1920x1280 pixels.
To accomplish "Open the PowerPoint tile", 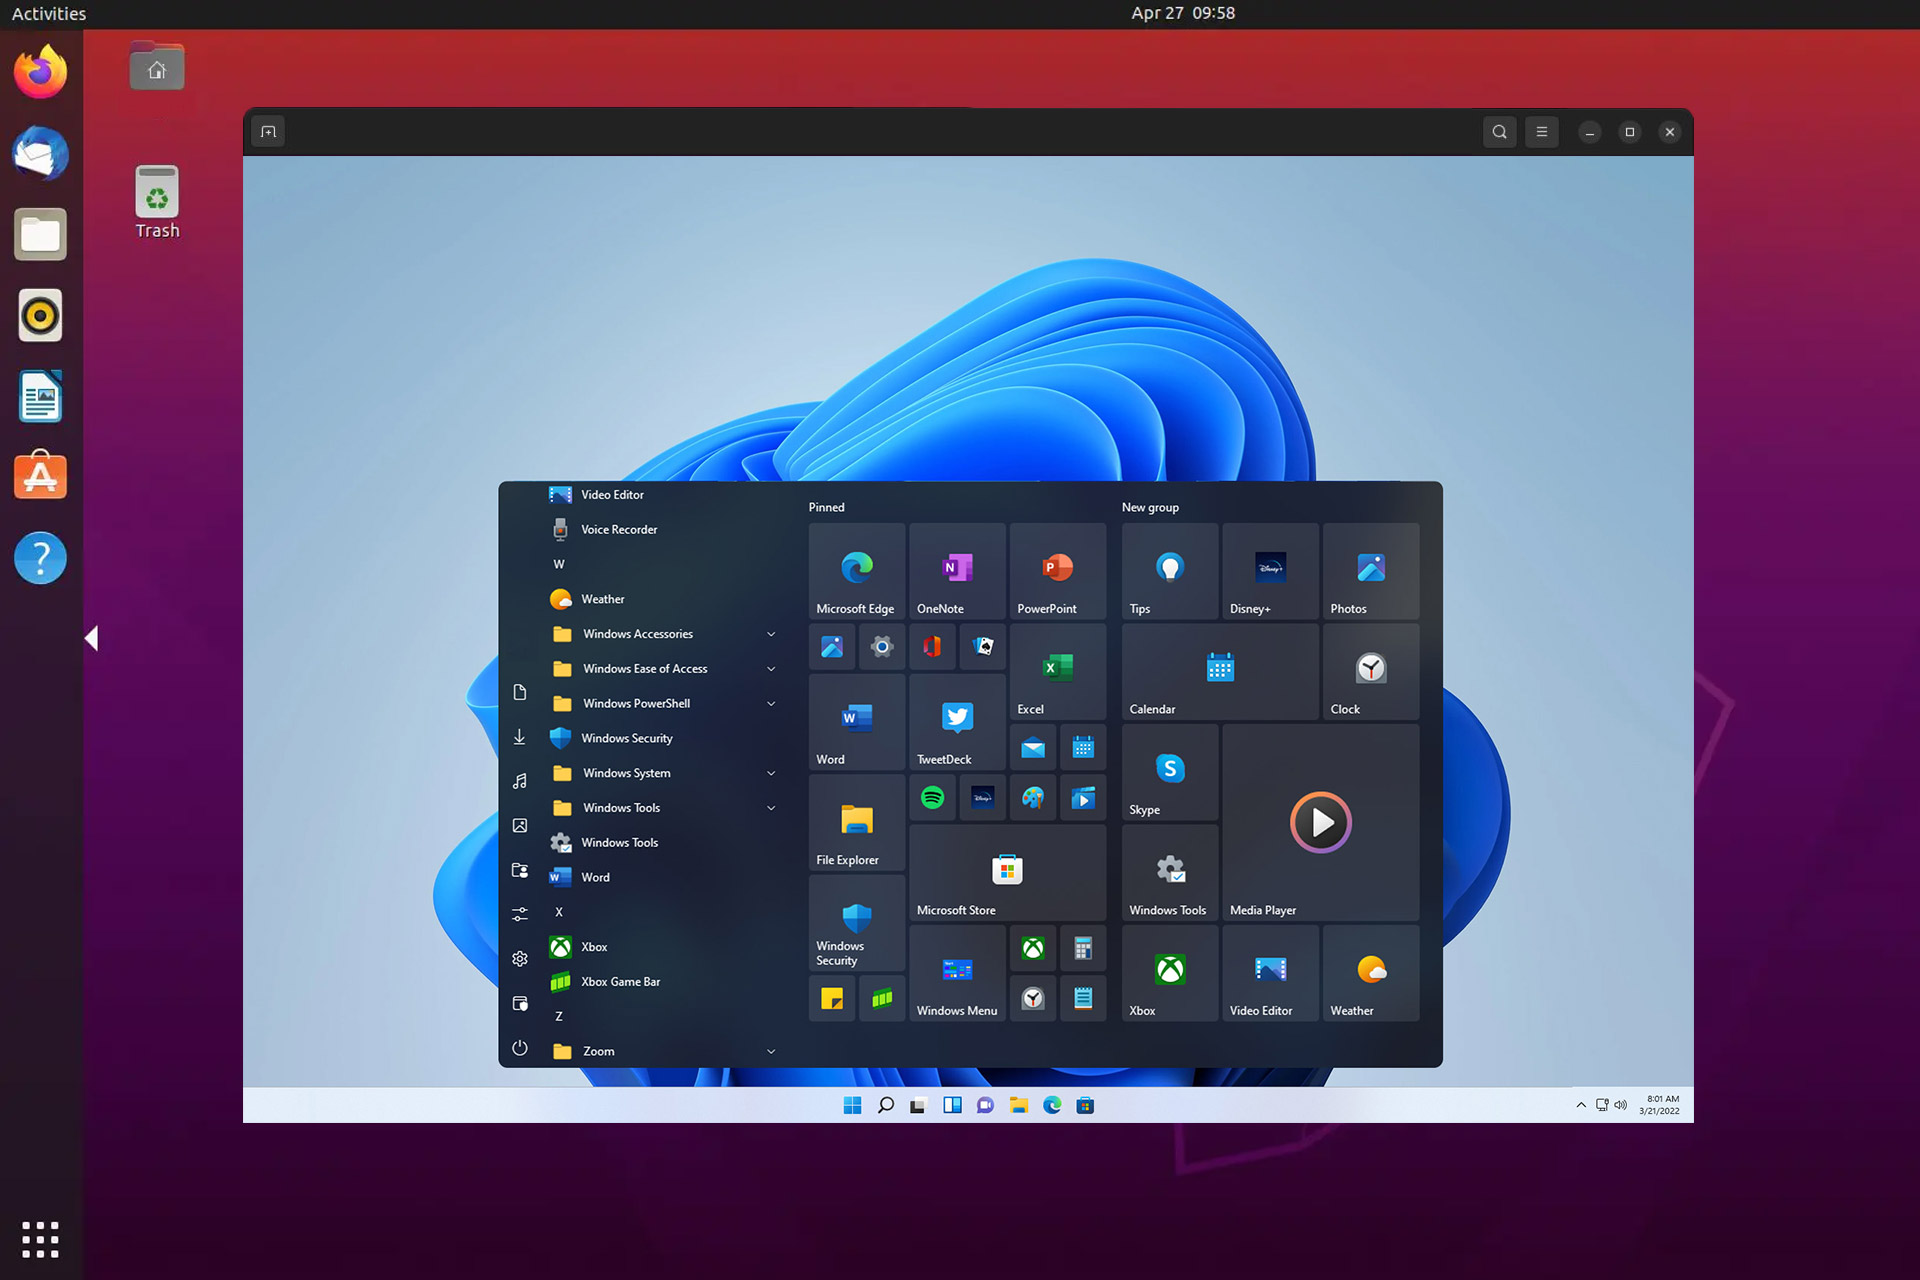I will 1058,571.
